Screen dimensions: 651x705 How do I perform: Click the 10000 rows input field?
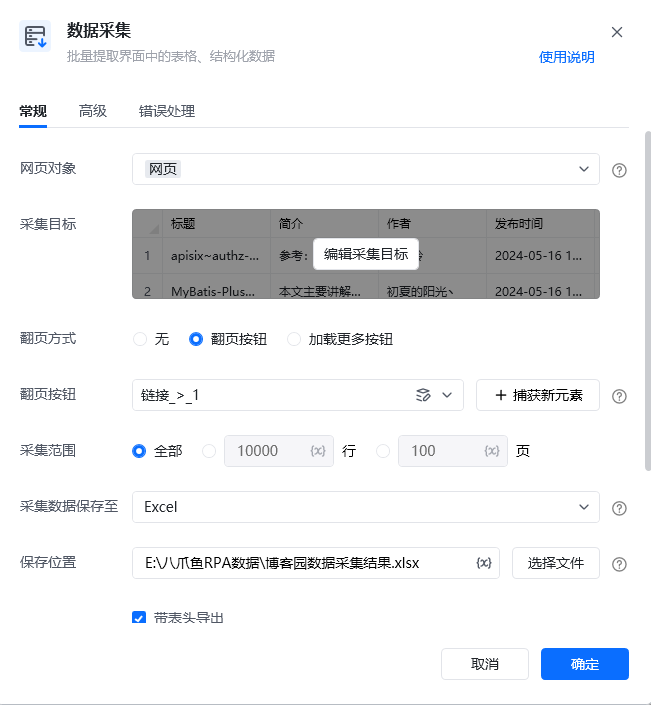click(x=279, y=451)
